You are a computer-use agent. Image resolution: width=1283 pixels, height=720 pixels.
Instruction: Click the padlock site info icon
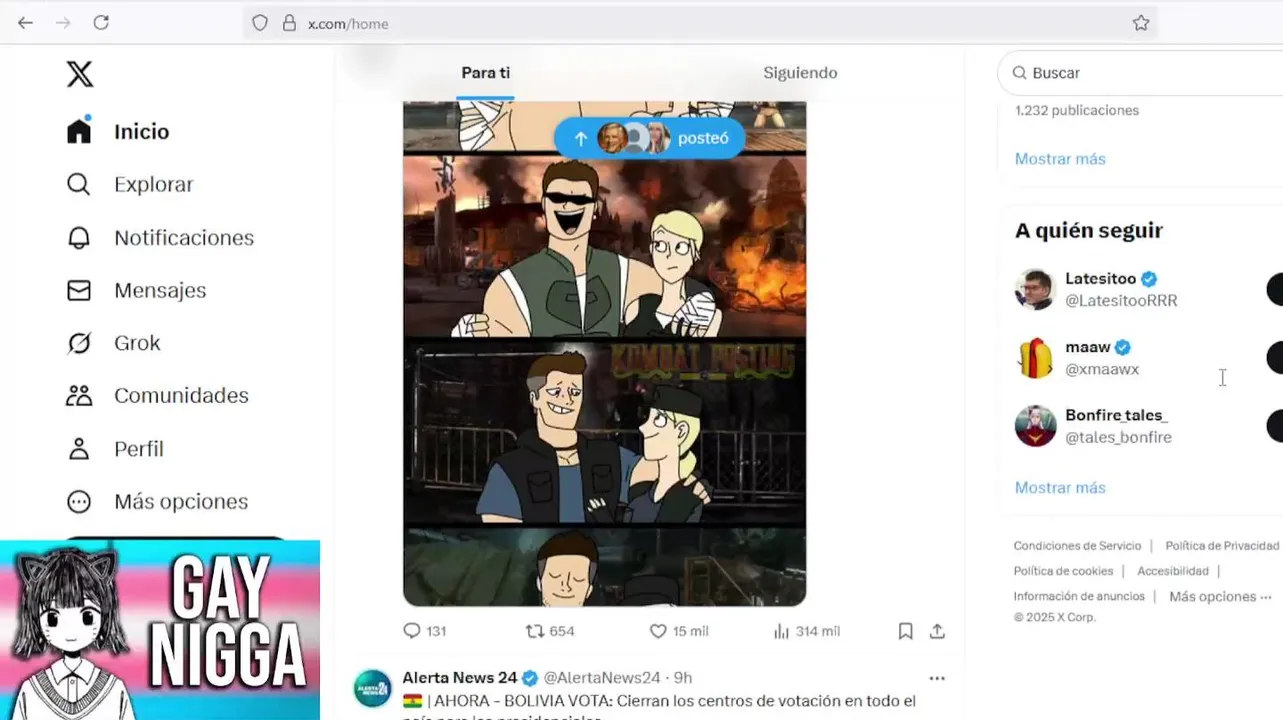click(289, 23)
